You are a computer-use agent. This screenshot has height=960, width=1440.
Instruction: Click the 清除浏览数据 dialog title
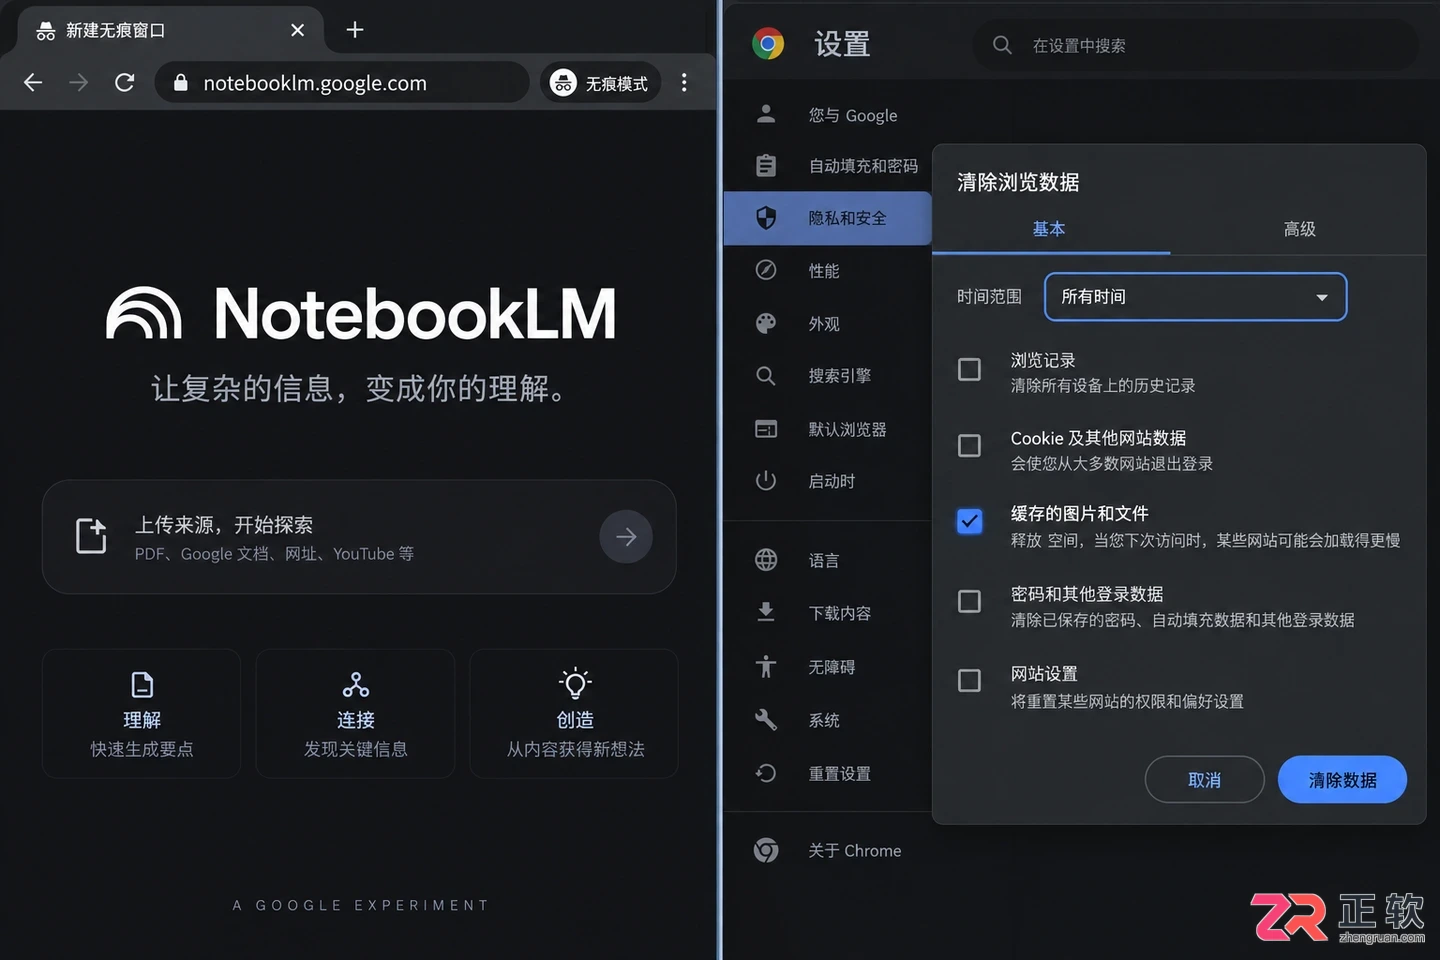tap(1018, 182)
